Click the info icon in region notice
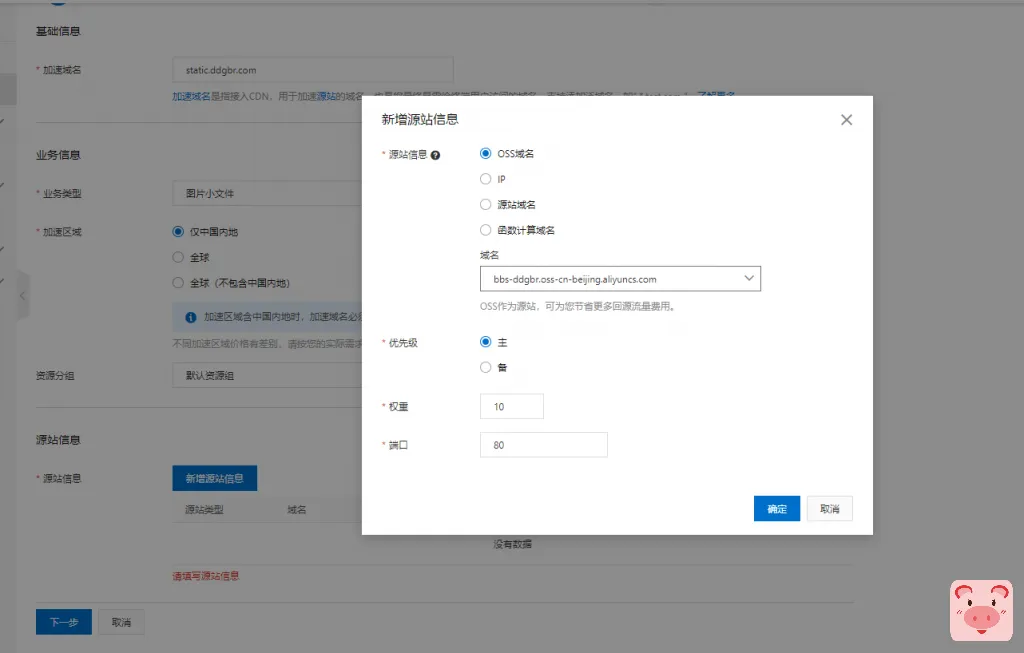 [191, 317]
